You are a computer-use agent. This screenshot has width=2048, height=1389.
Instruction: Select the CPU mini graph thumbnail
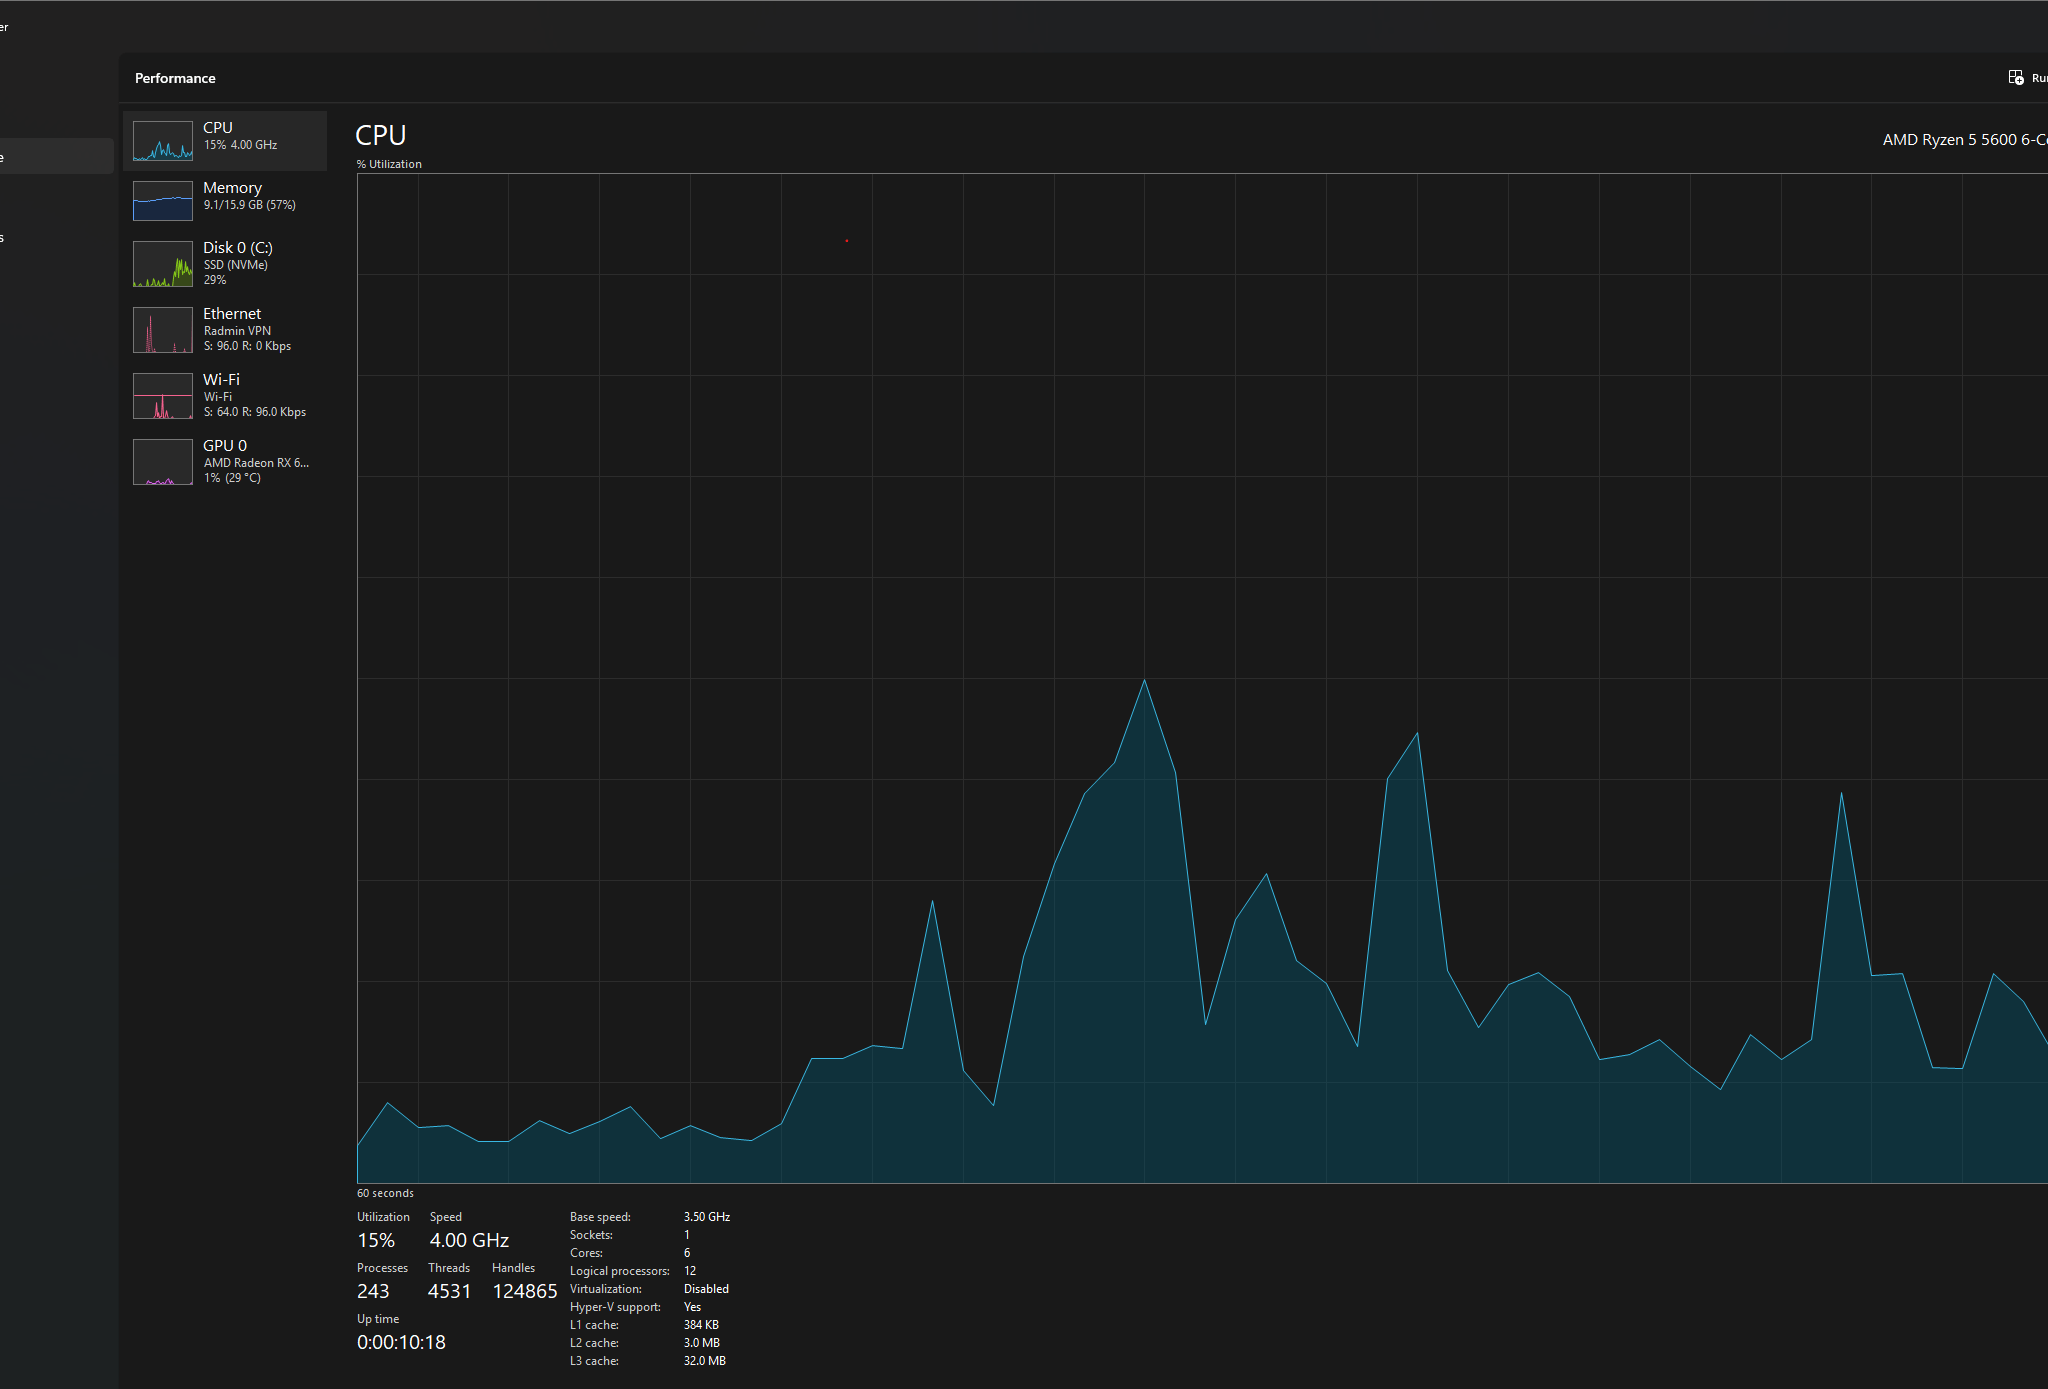pyautogui.click(x=163, y=141)
